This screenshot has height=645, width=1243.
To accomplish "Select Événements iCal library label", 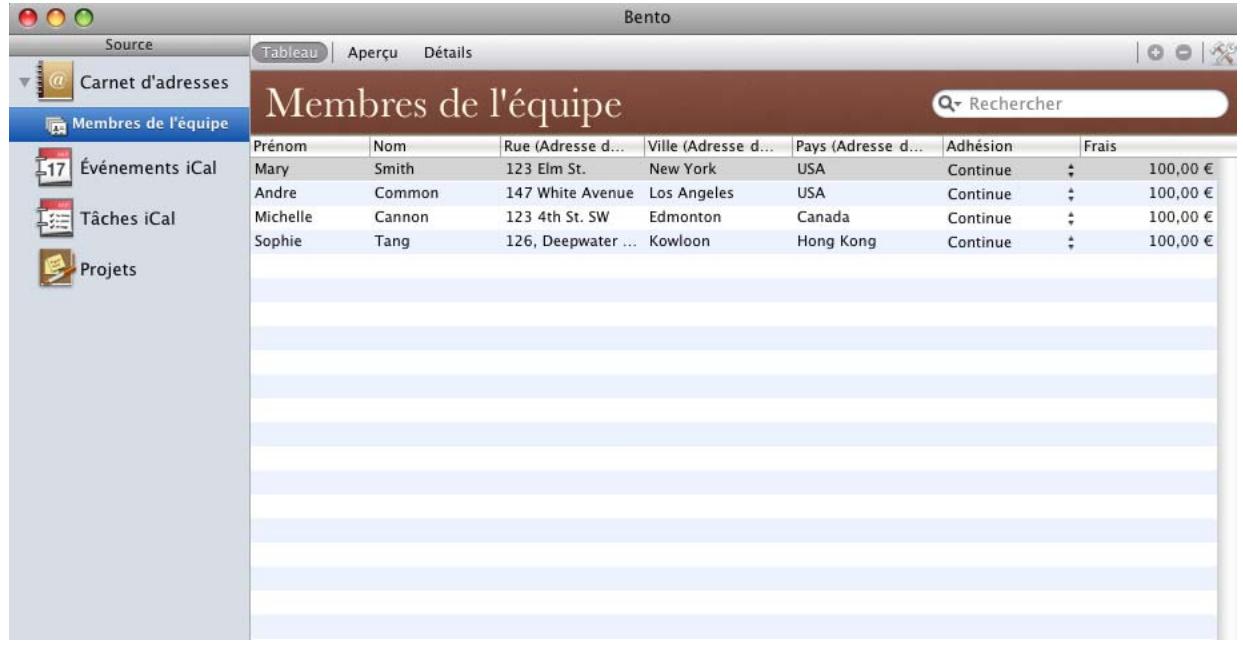I will (148, 167).
